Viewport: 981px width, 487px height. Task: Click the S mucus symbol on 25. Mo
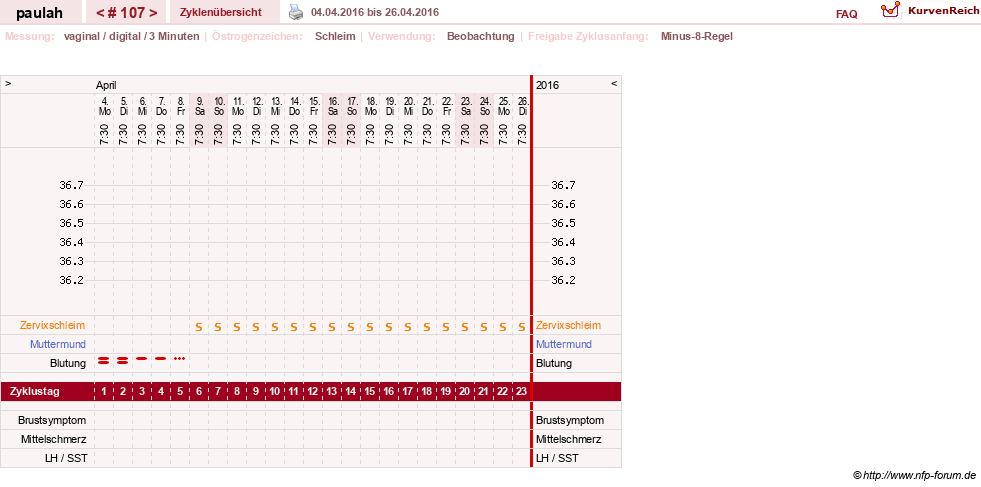pos(502,326)
